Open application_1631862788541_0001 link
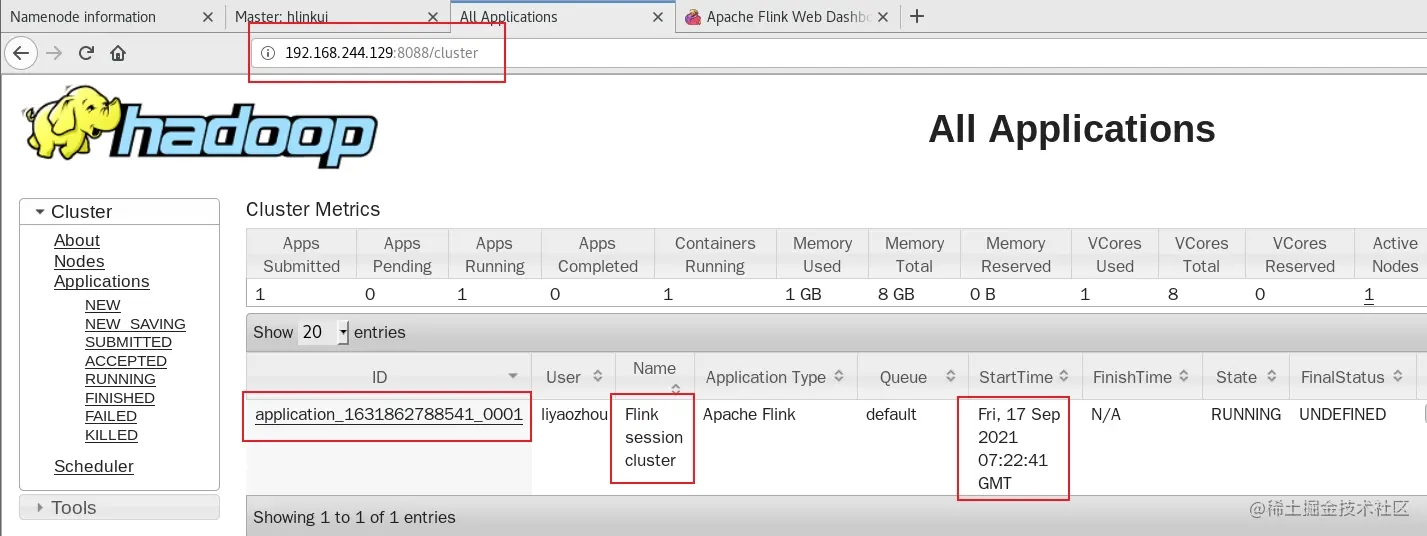The height and width of the screenshot is (536, 1427). click(389, 414)
